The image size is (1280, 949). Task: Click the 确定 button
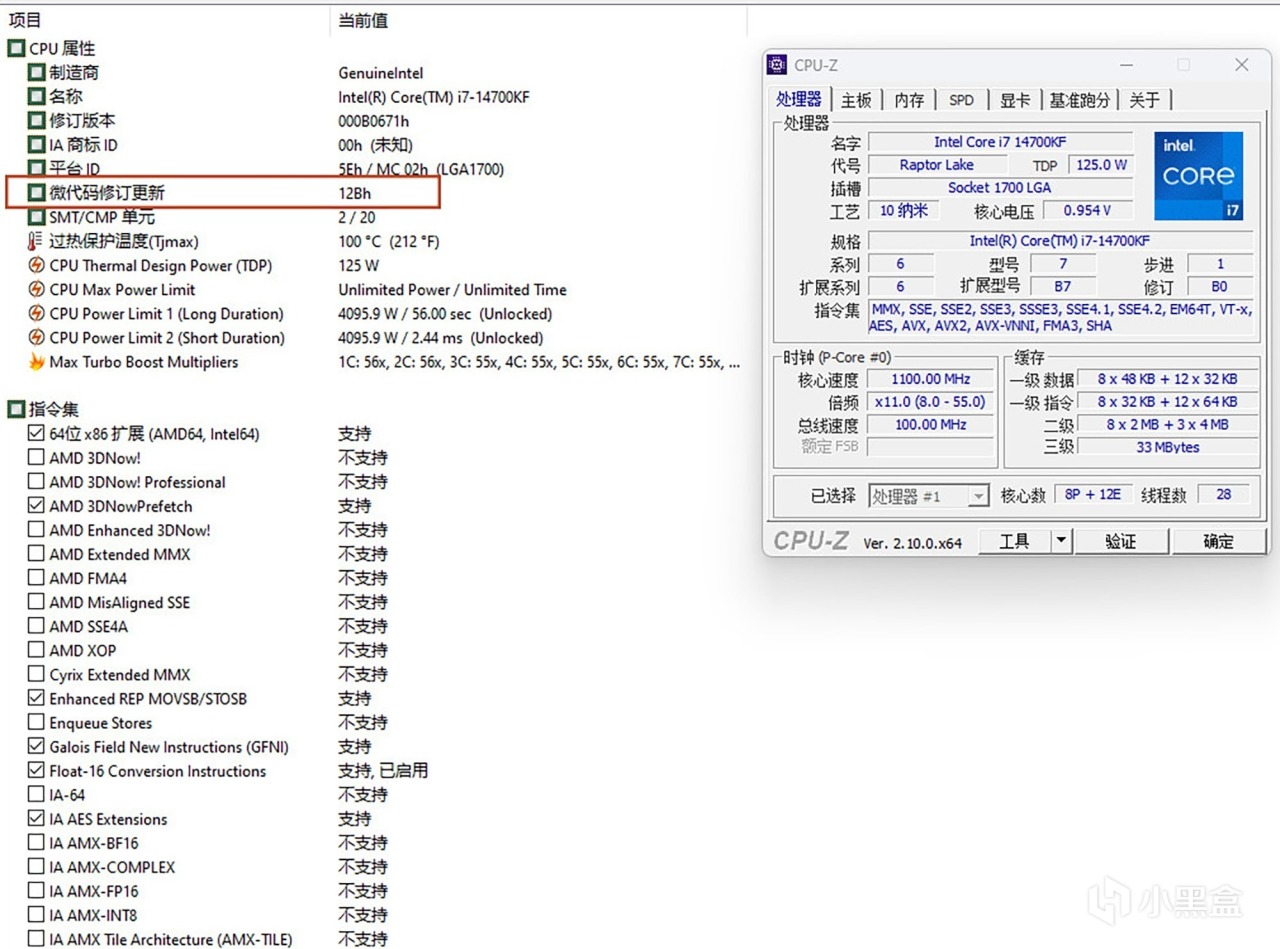tap(1218, 541)
